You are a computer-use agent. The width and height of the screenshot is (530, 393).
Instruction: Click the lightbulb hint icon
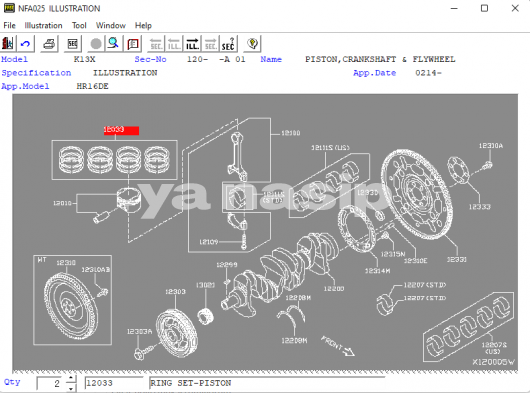click(252, 44)
